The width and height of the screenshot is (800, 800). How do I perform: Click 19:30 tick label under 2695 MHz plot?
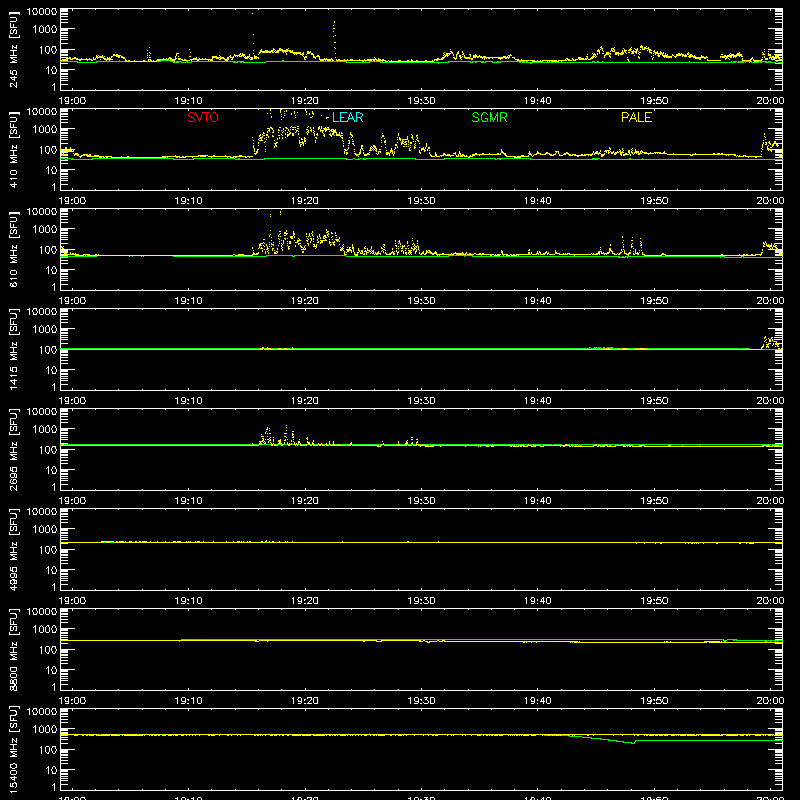tap(421, 501)
